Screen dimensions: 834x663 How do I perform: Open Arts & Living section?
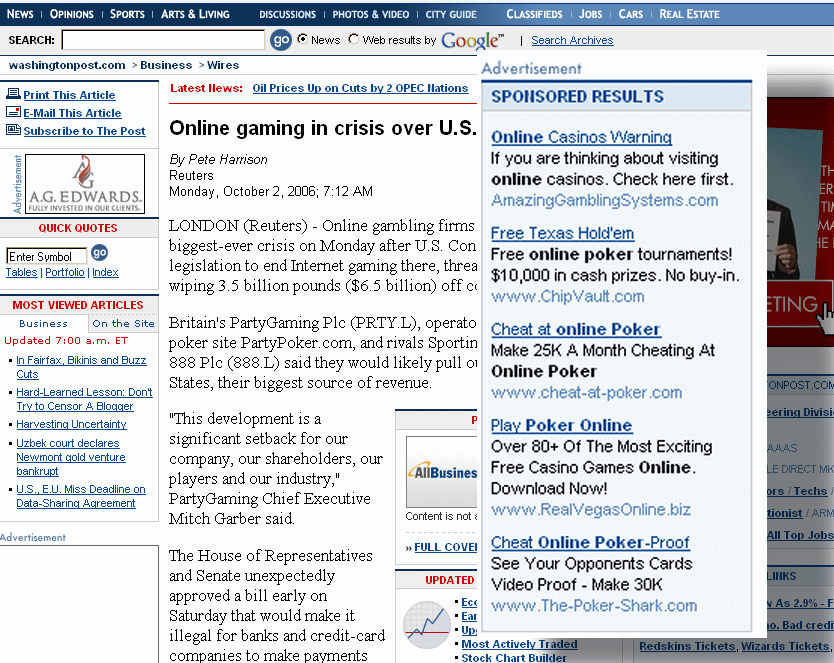195,14
